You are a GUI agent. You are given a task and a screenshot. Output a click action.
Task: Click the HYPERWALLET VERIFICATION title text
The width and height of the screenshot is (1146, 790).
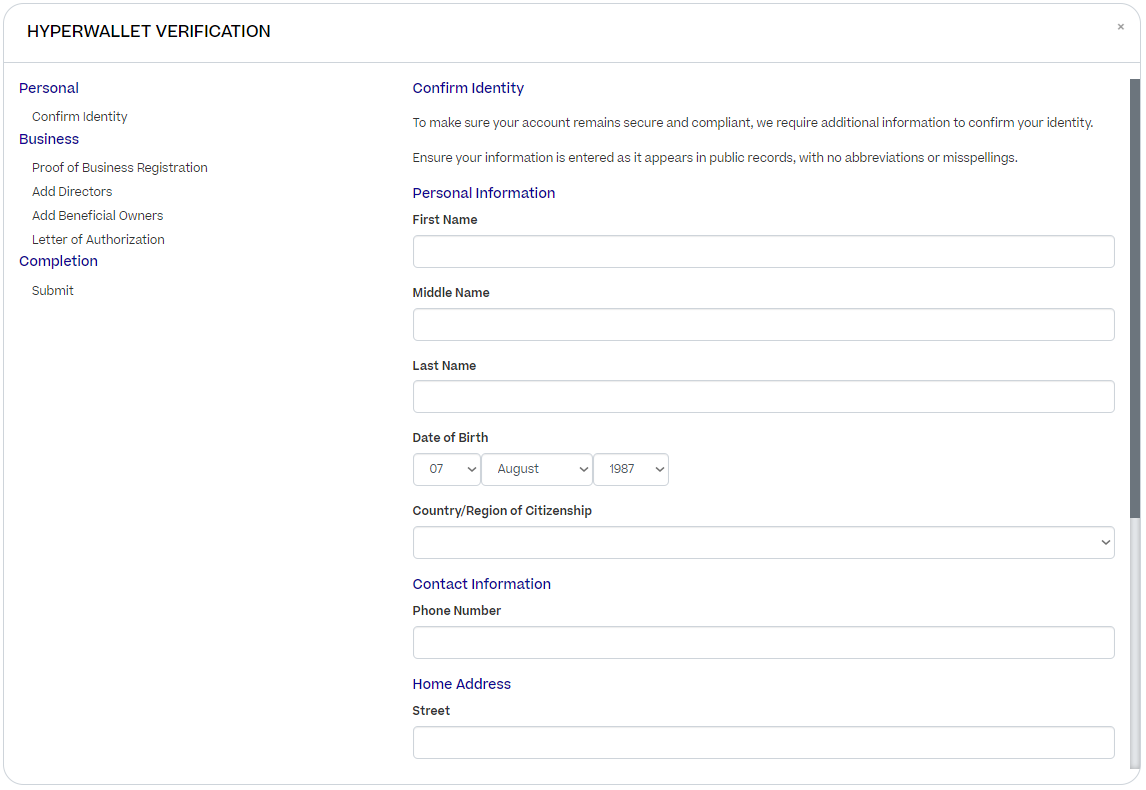click(148, 31)
